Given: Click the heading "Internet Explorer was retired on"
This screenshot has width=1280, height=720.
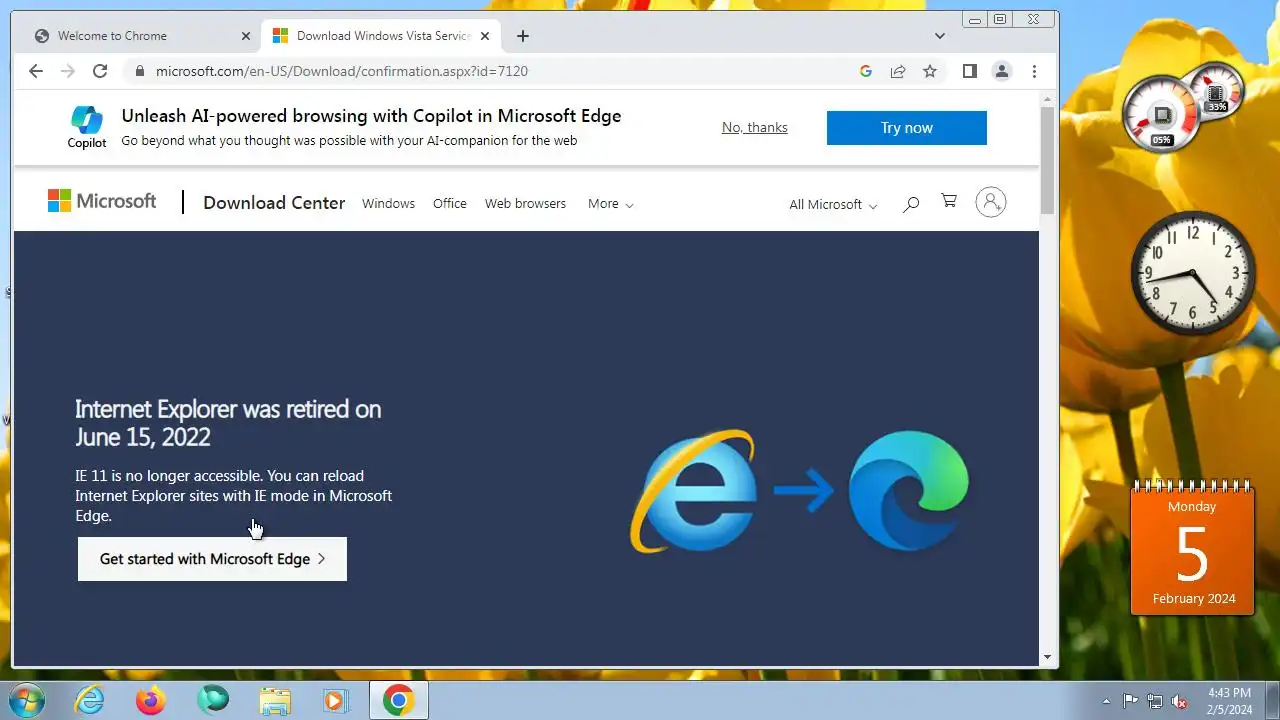Looking at the screenshot, I should [x=228, y=409].
